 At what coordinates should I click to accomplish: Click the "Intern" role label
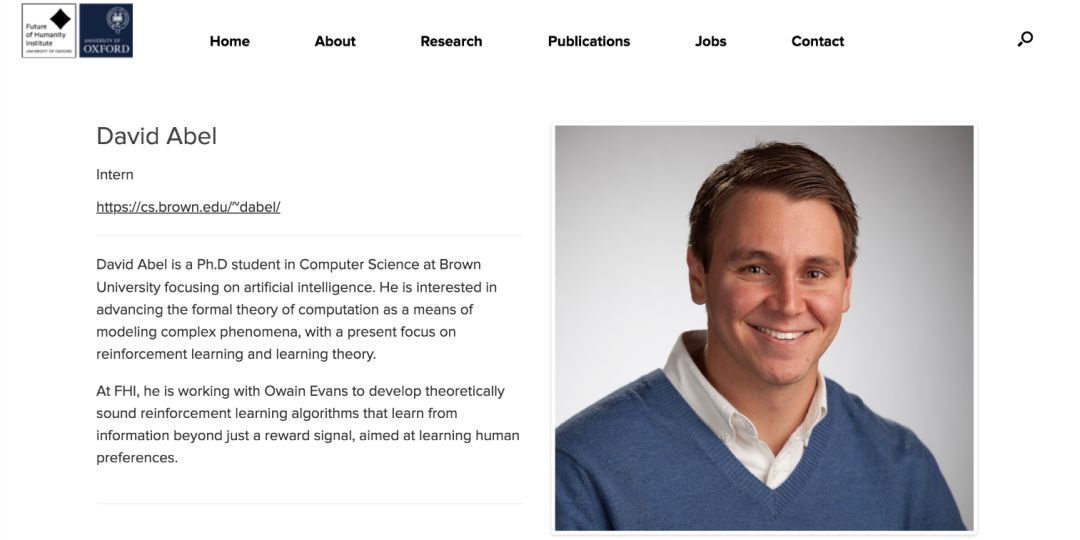115,174
